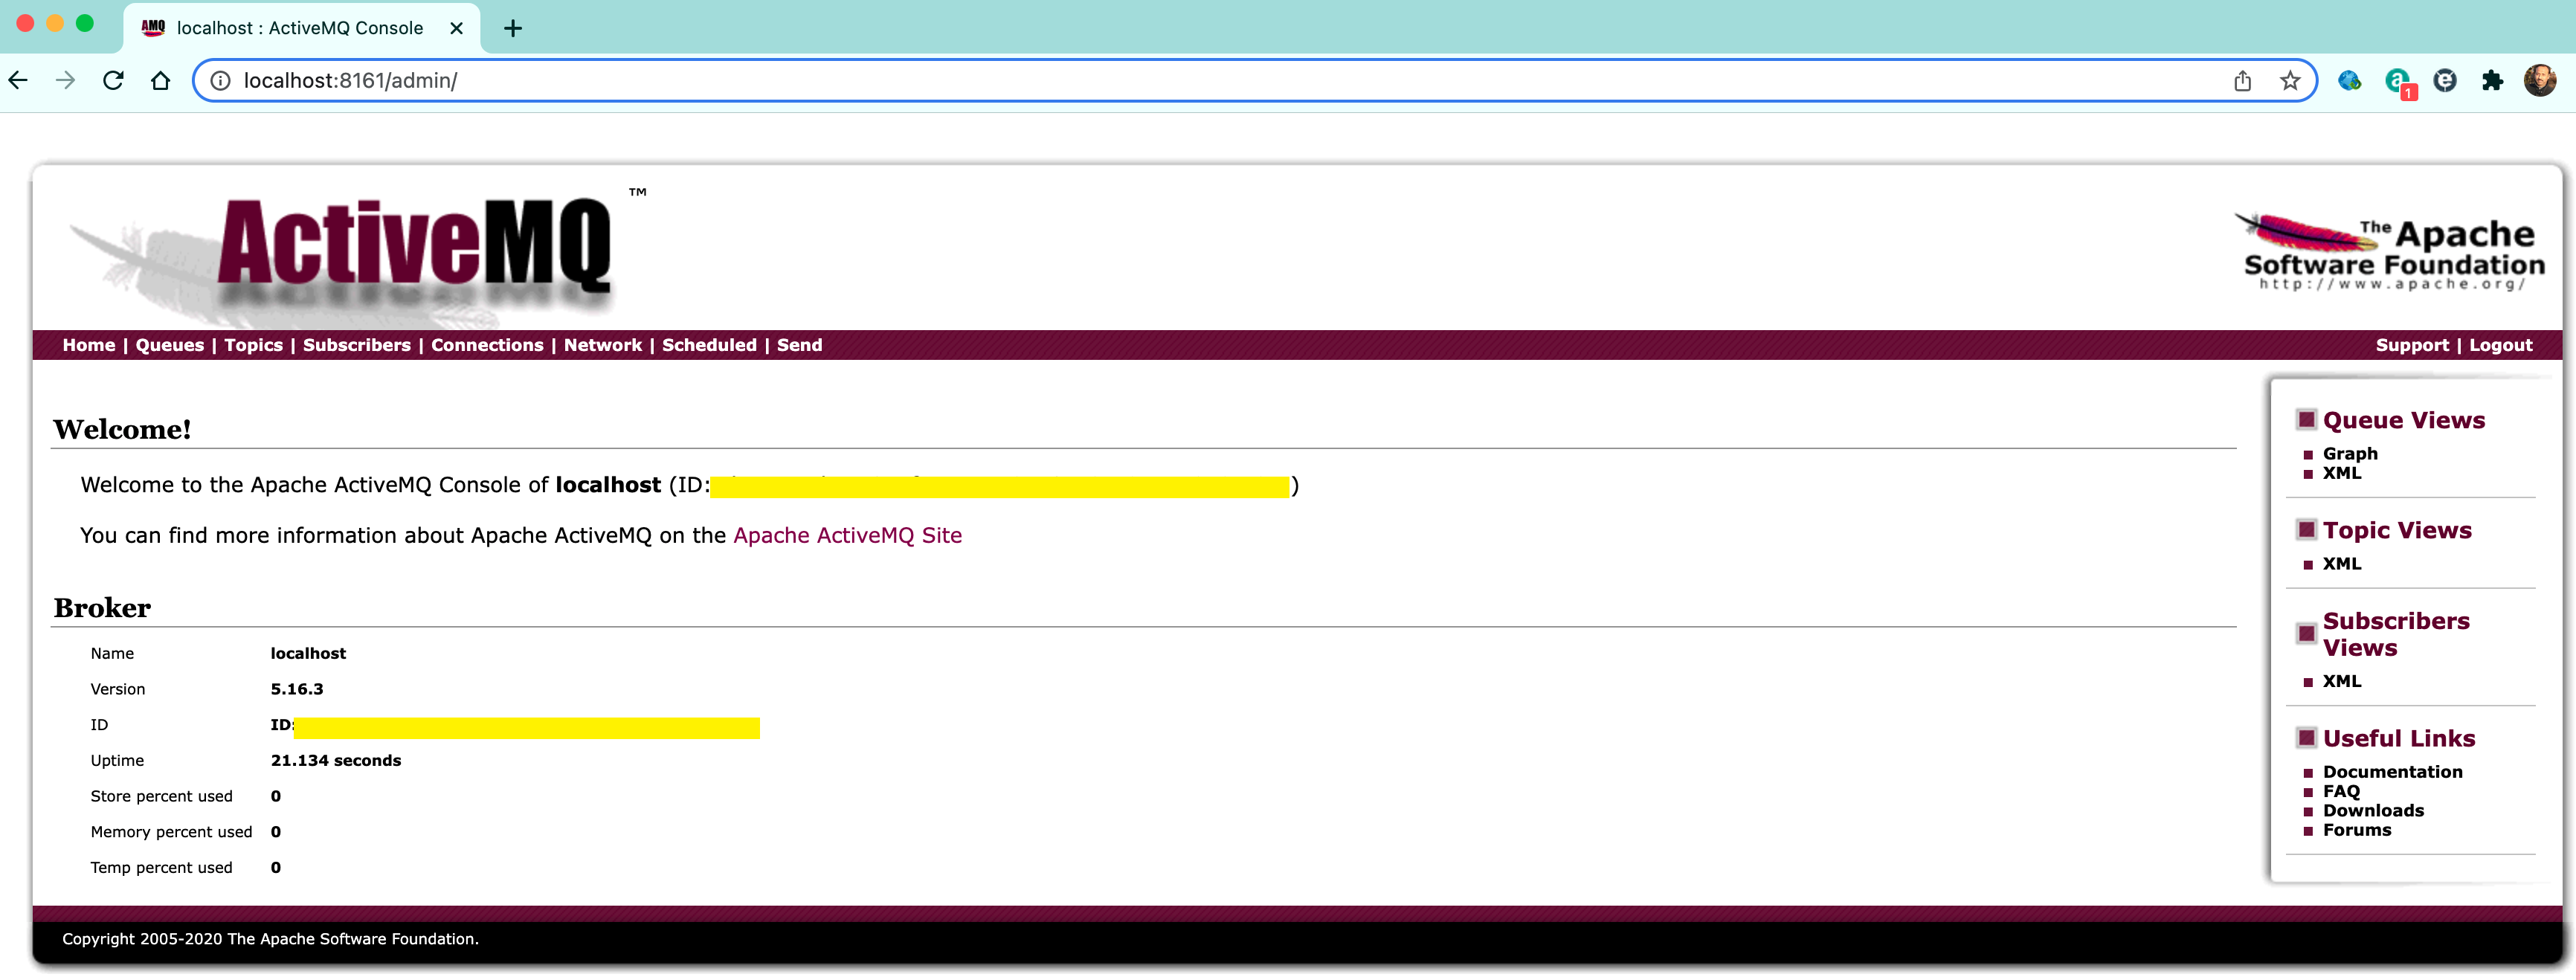The image size is (2576, 980).
Task: Open the Queues page
Action: [170, 345]
